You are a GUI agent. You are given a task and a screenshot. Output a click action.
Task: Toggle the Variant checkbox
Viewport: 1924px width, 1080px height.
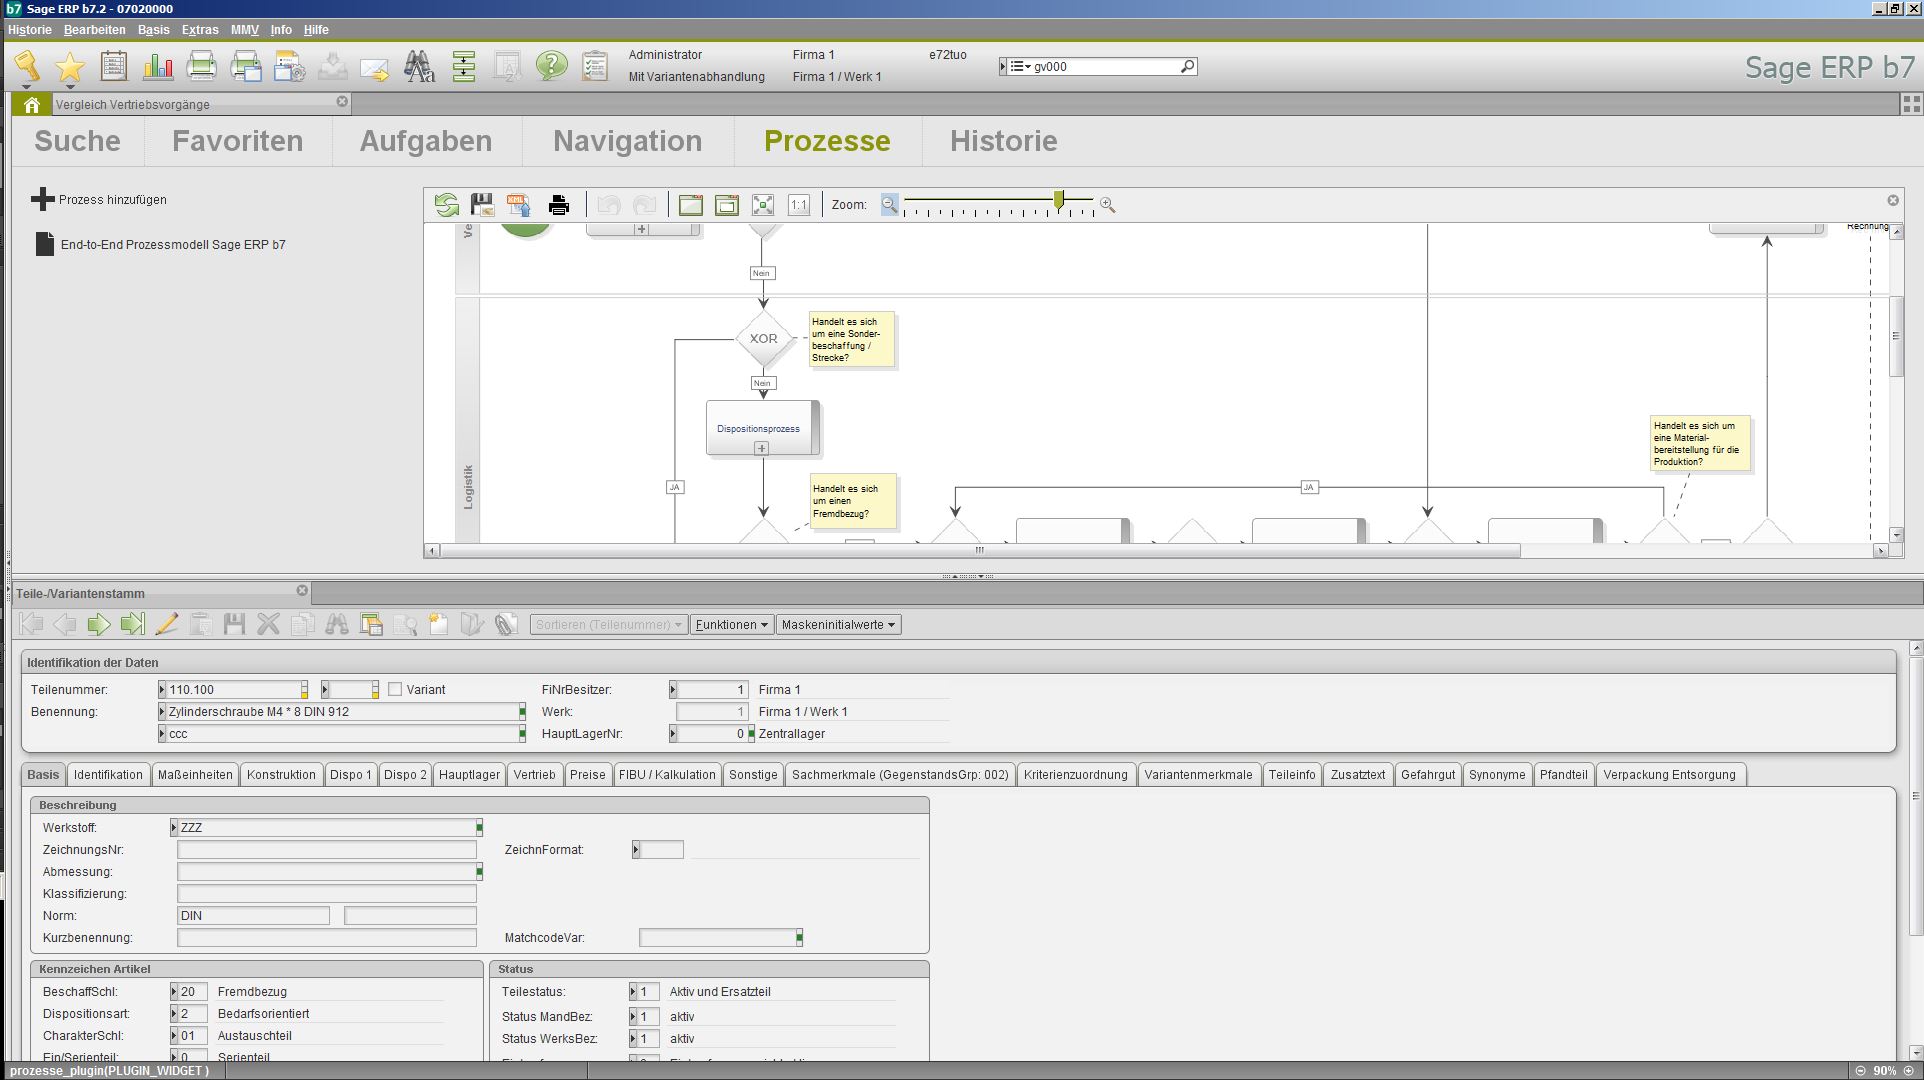pyautogui.click(x=395, y=689)
